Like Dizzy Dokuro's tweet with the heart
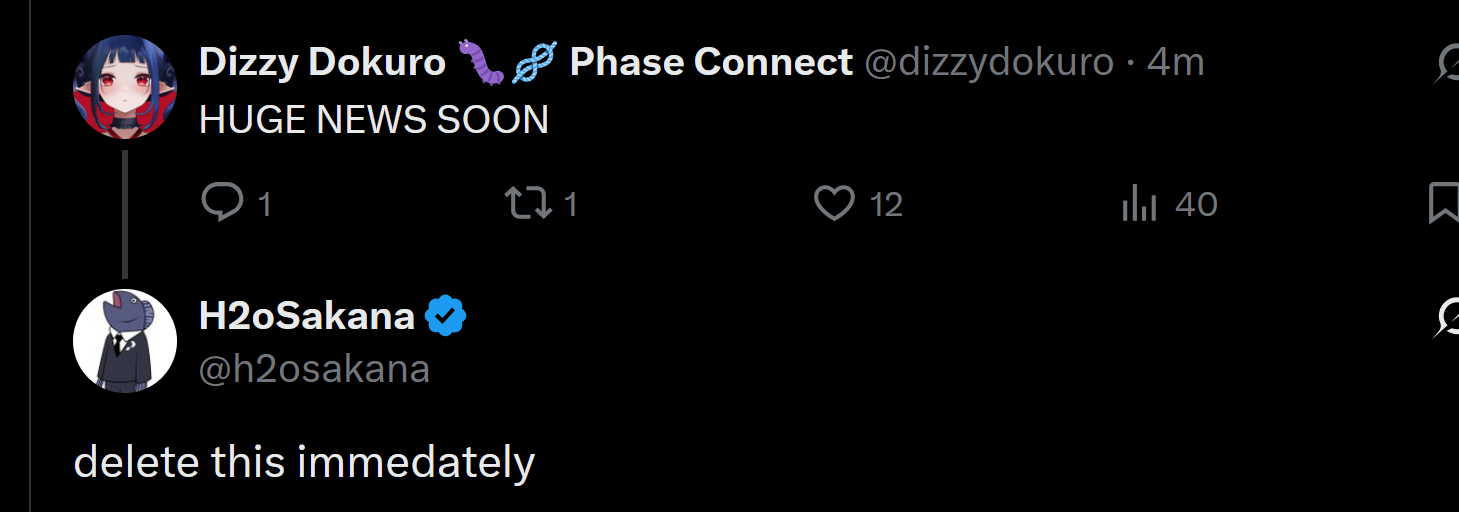 tap(834, 204)
